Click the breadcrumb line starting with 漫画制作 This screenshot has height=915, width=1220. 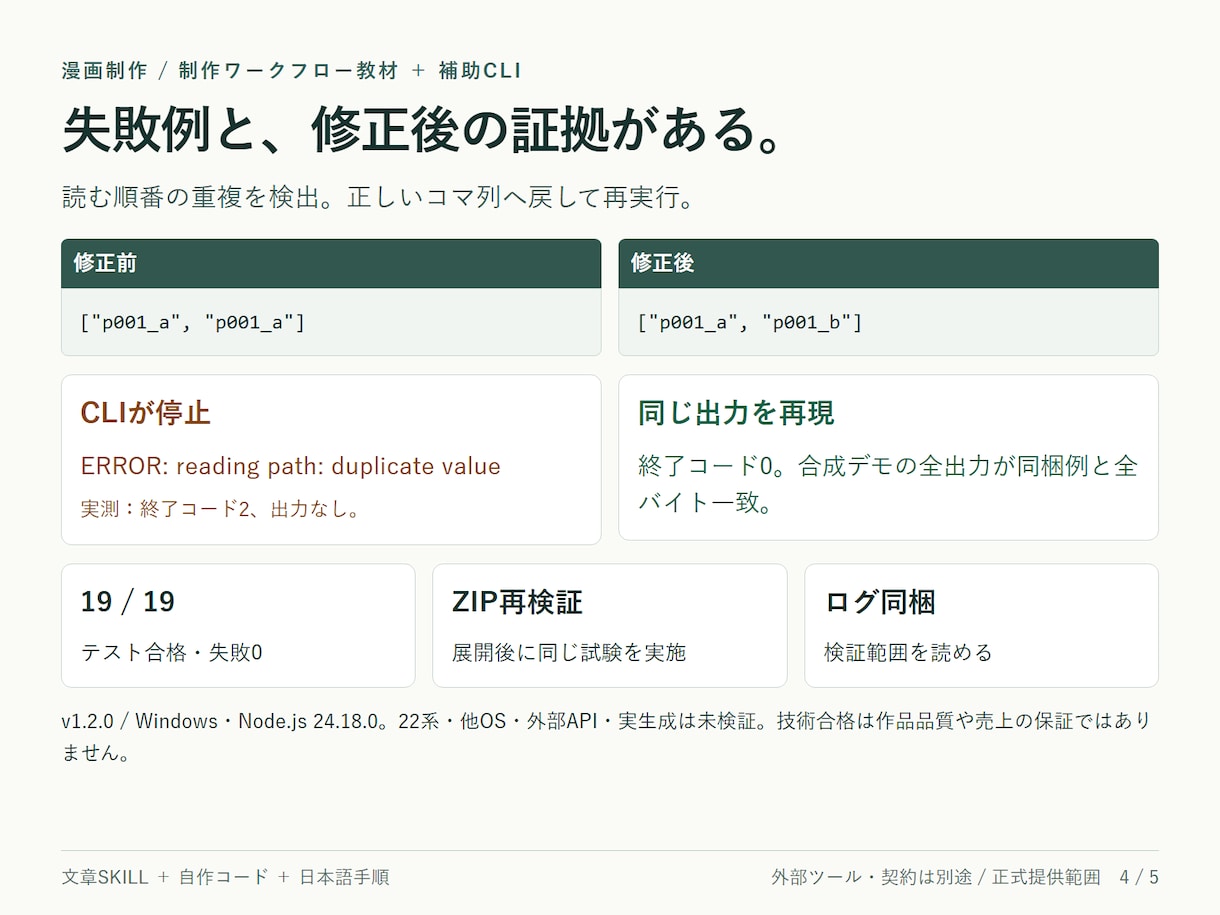291,71
